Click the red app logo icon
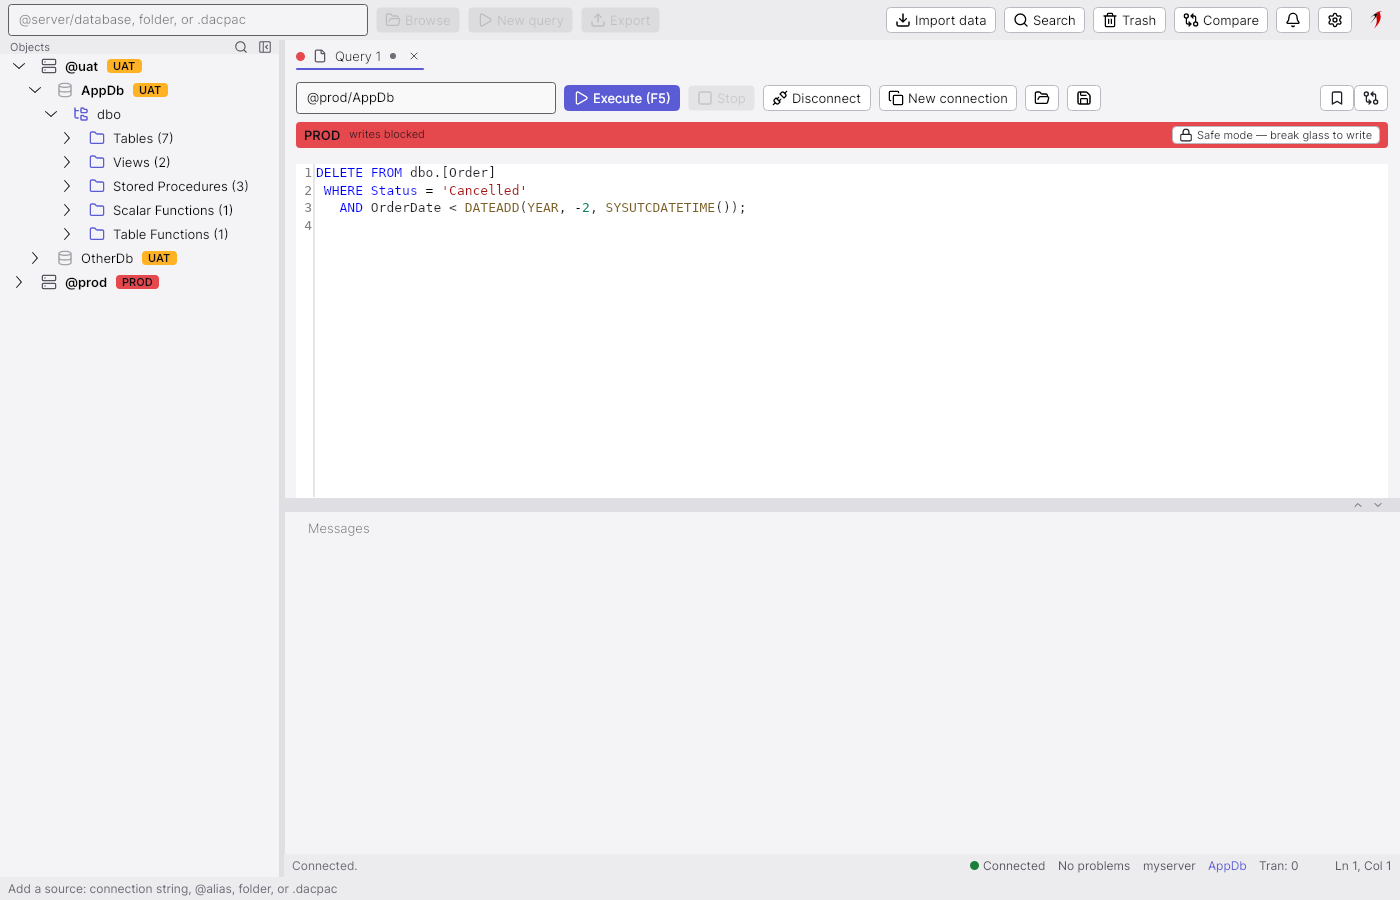The width and height of the screenshot is (1400, 900). [1377, 19]
